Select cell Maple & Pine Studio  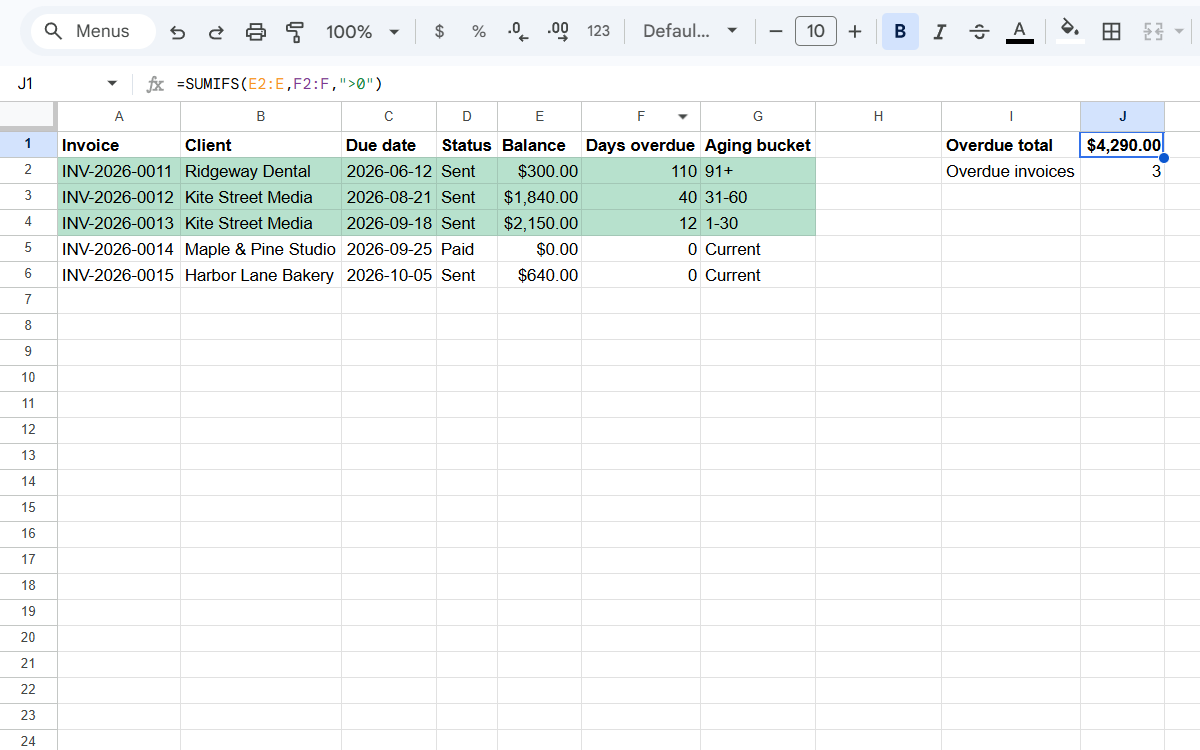pyautogui.click(x=261, y=249)
